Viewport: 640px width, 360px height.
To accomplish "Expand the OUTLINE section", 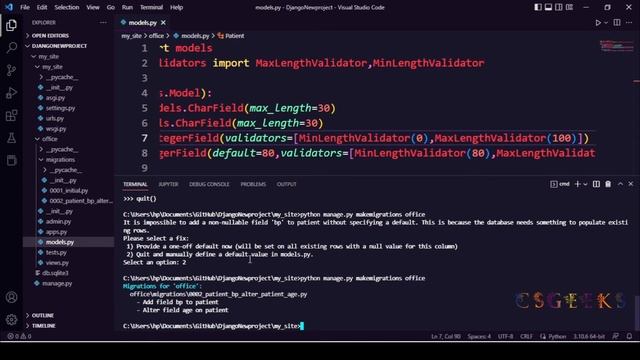I will tap(42, 316).
